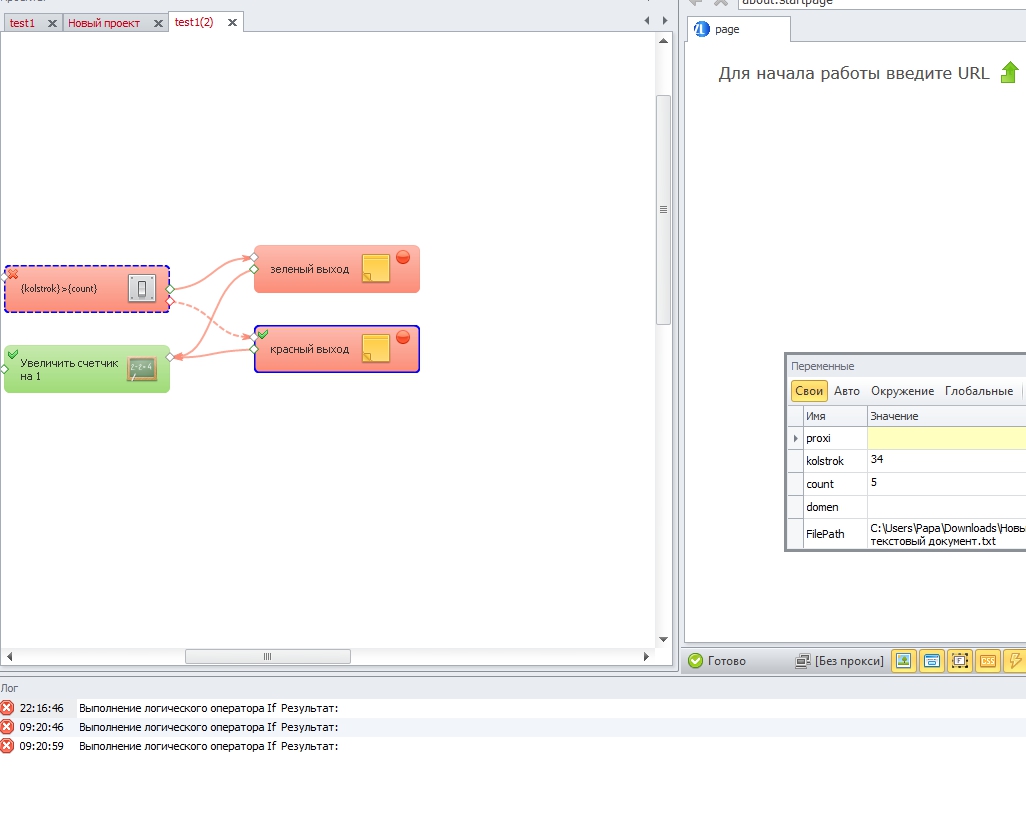Close the test1 project tab
Image resolution: width=1026 pixels, height=835 pixels.
pyautogui.click(x=52, y=24)
